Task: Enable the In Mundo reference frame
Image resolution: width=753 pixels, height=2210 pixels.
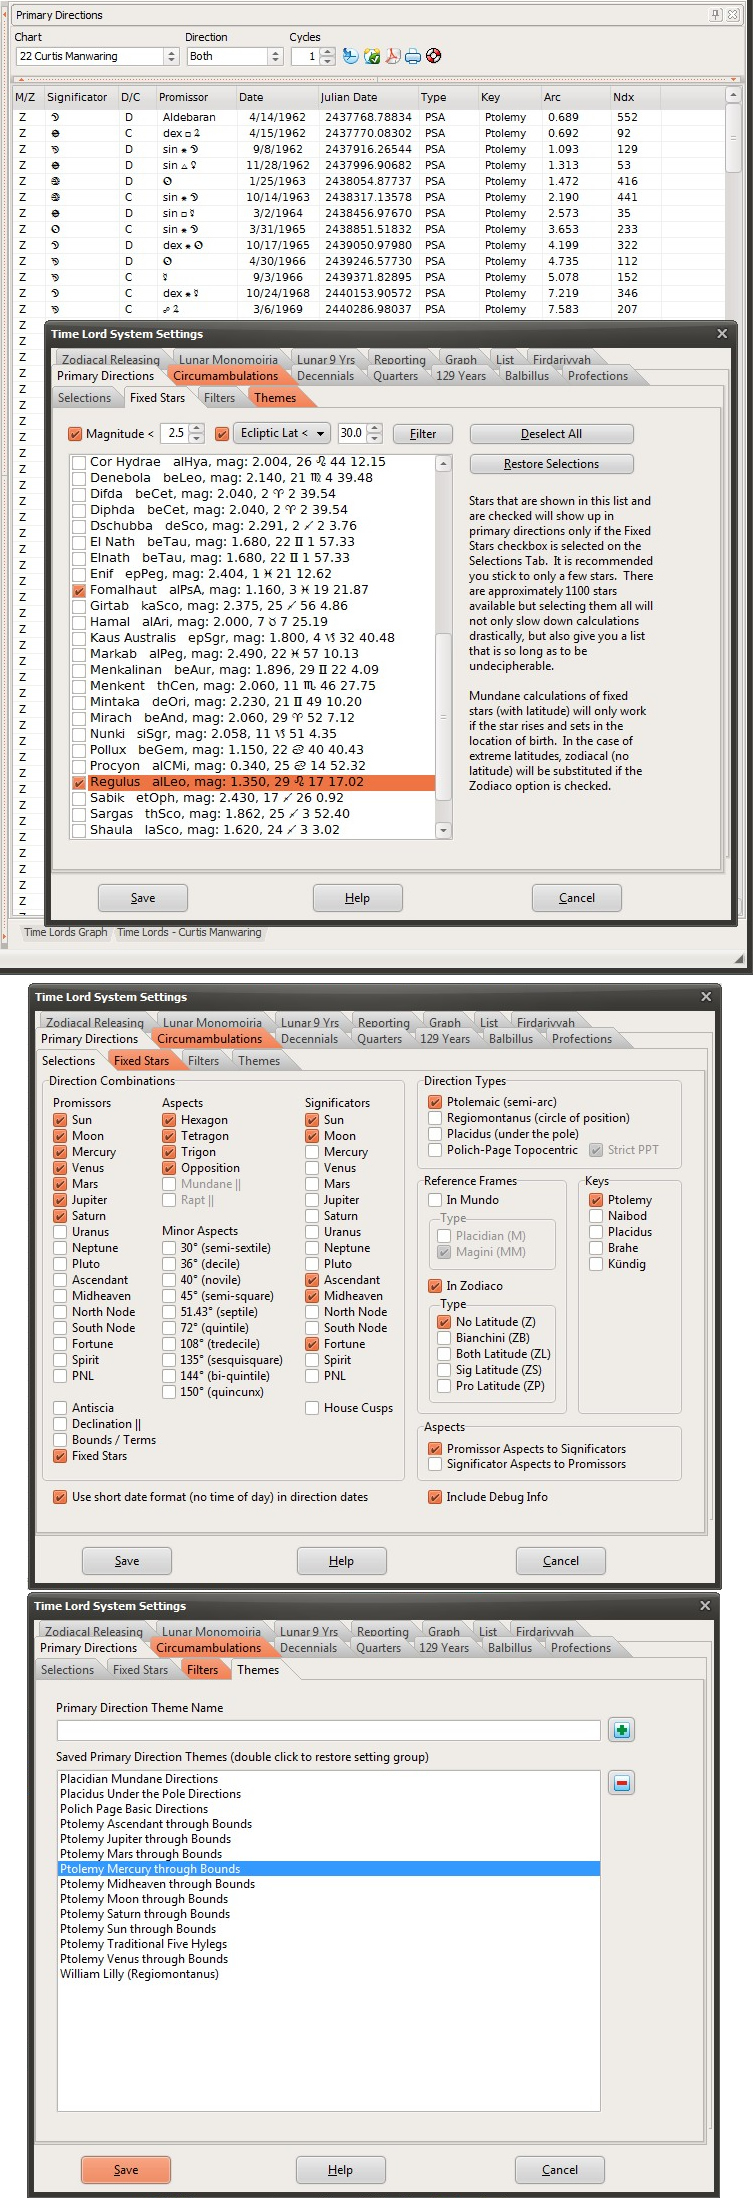Action: [435, 1200]
